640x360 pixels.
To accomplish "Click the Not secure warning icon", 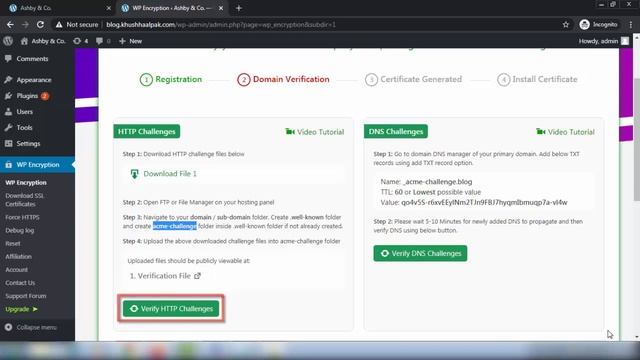I will tap(59, 24).
